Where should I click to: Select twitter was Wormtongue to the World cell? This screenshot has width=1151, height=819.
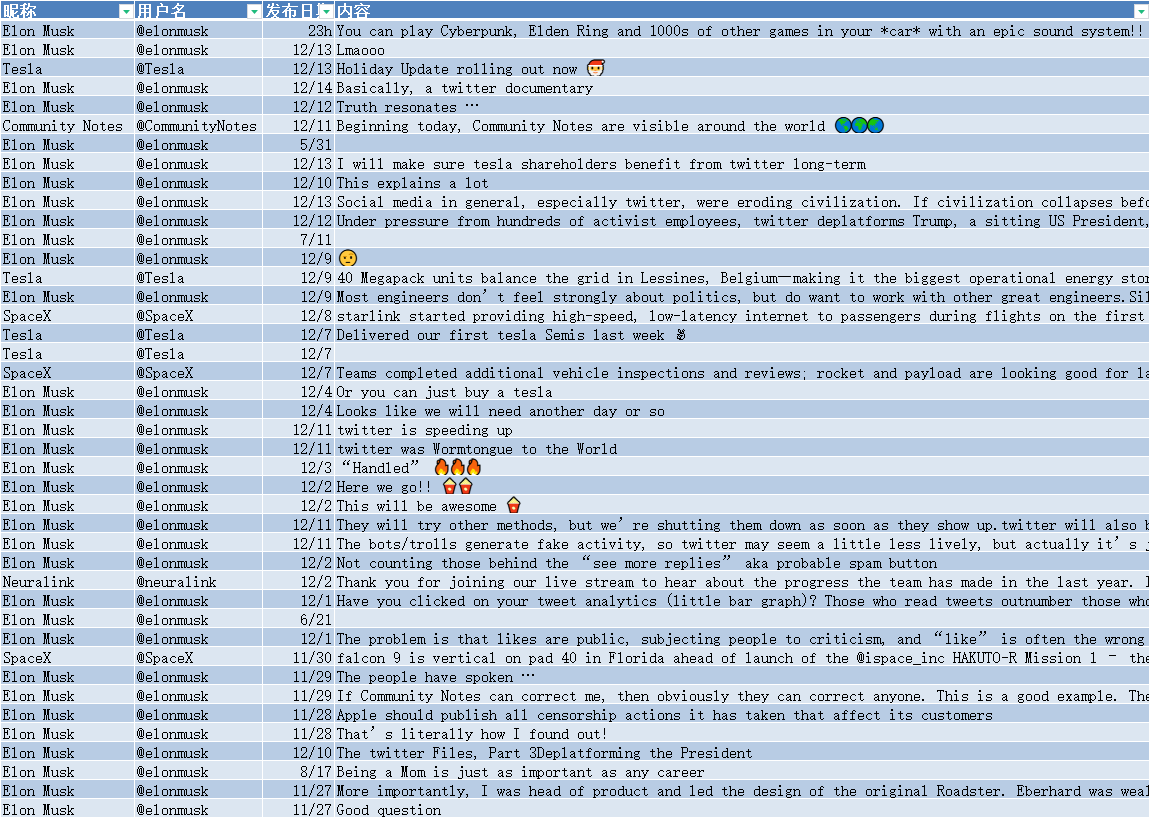click(742, 449)
